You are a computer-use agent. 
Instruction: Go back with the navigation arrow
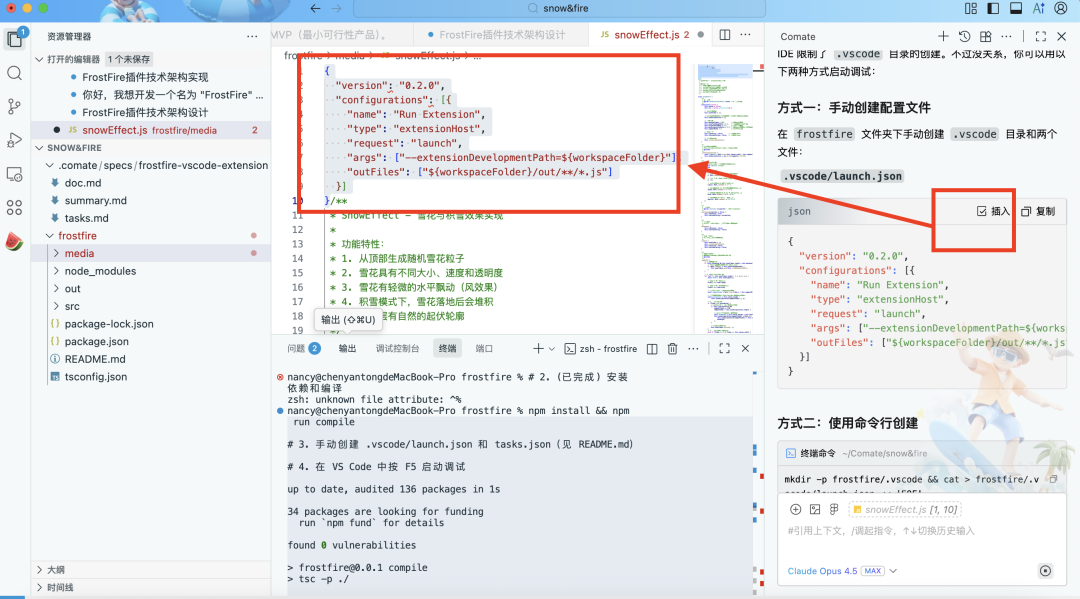(x=315, y=8)
